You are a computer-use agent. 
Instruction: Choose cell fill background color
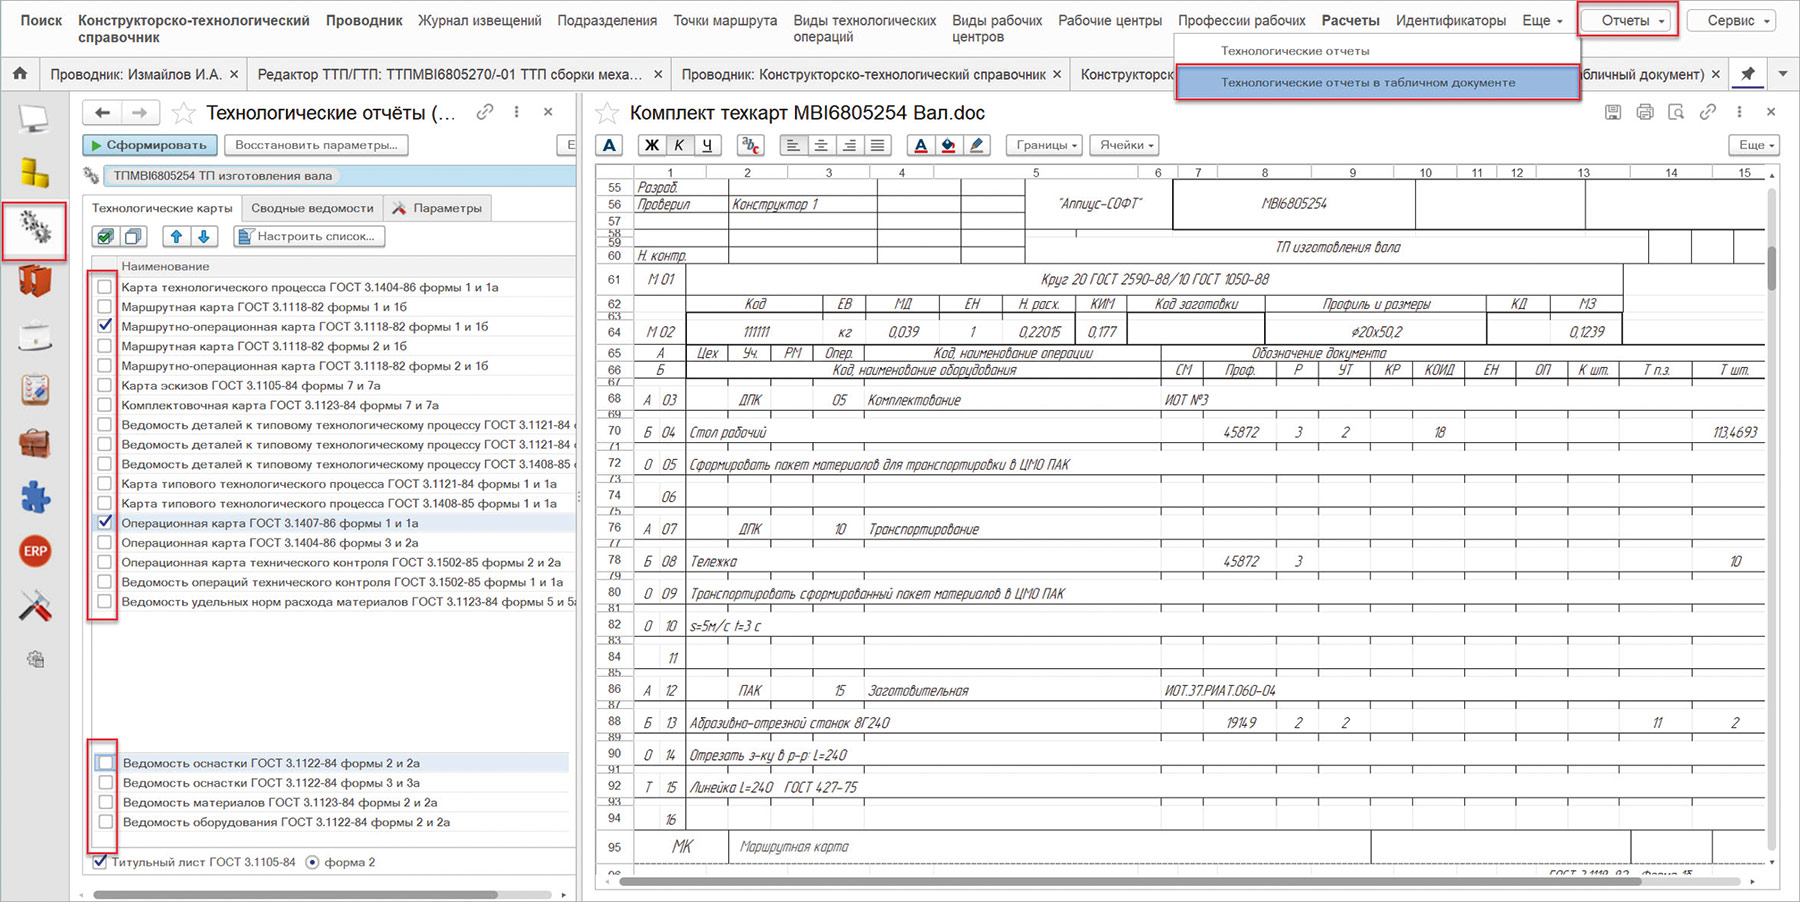click(949, 145)
